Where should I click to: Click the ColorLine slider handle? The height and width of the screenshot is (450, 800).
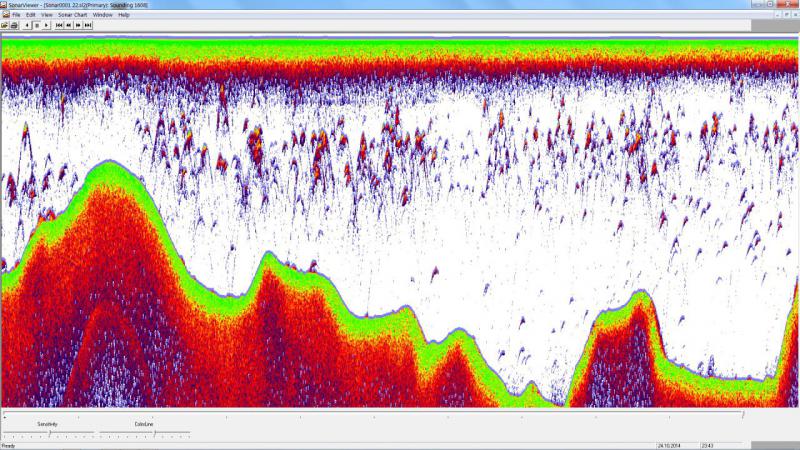click(155, 432)
